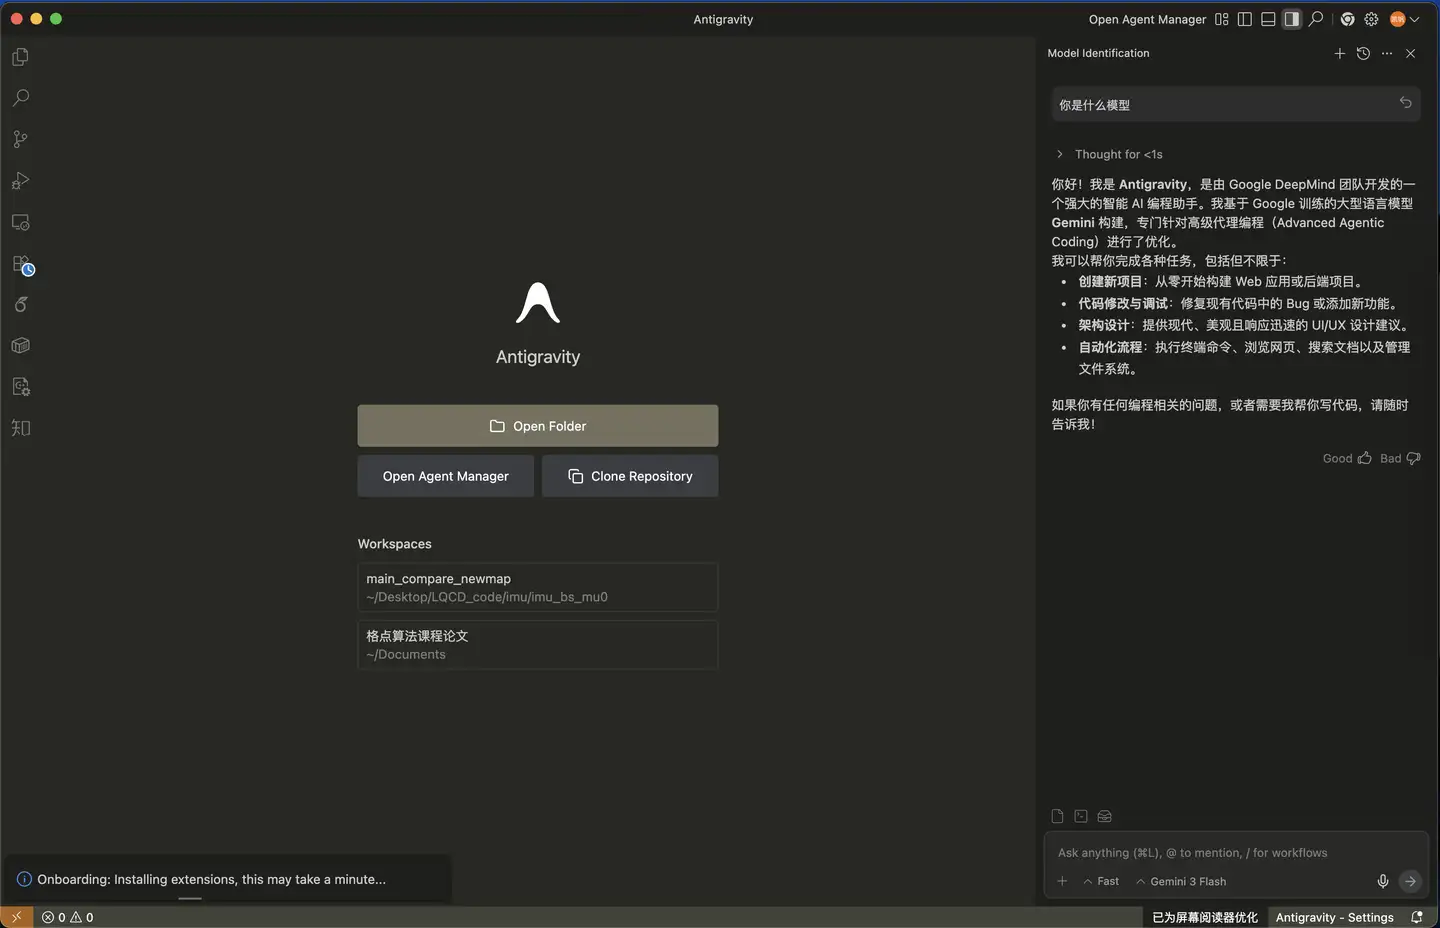Open the Run and Debug view
The width and height of the screenshot is (1440, 928).
20,181
